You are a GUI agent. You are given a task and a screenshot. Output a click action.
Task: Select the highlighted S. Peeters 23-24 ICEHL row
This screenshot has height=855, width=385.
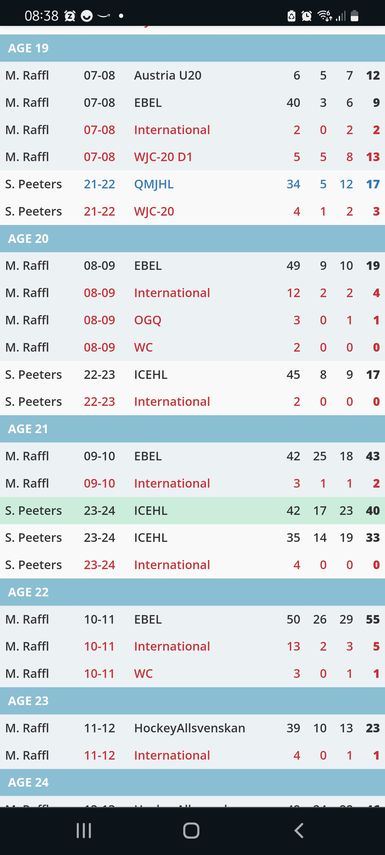tap(192, 510)
